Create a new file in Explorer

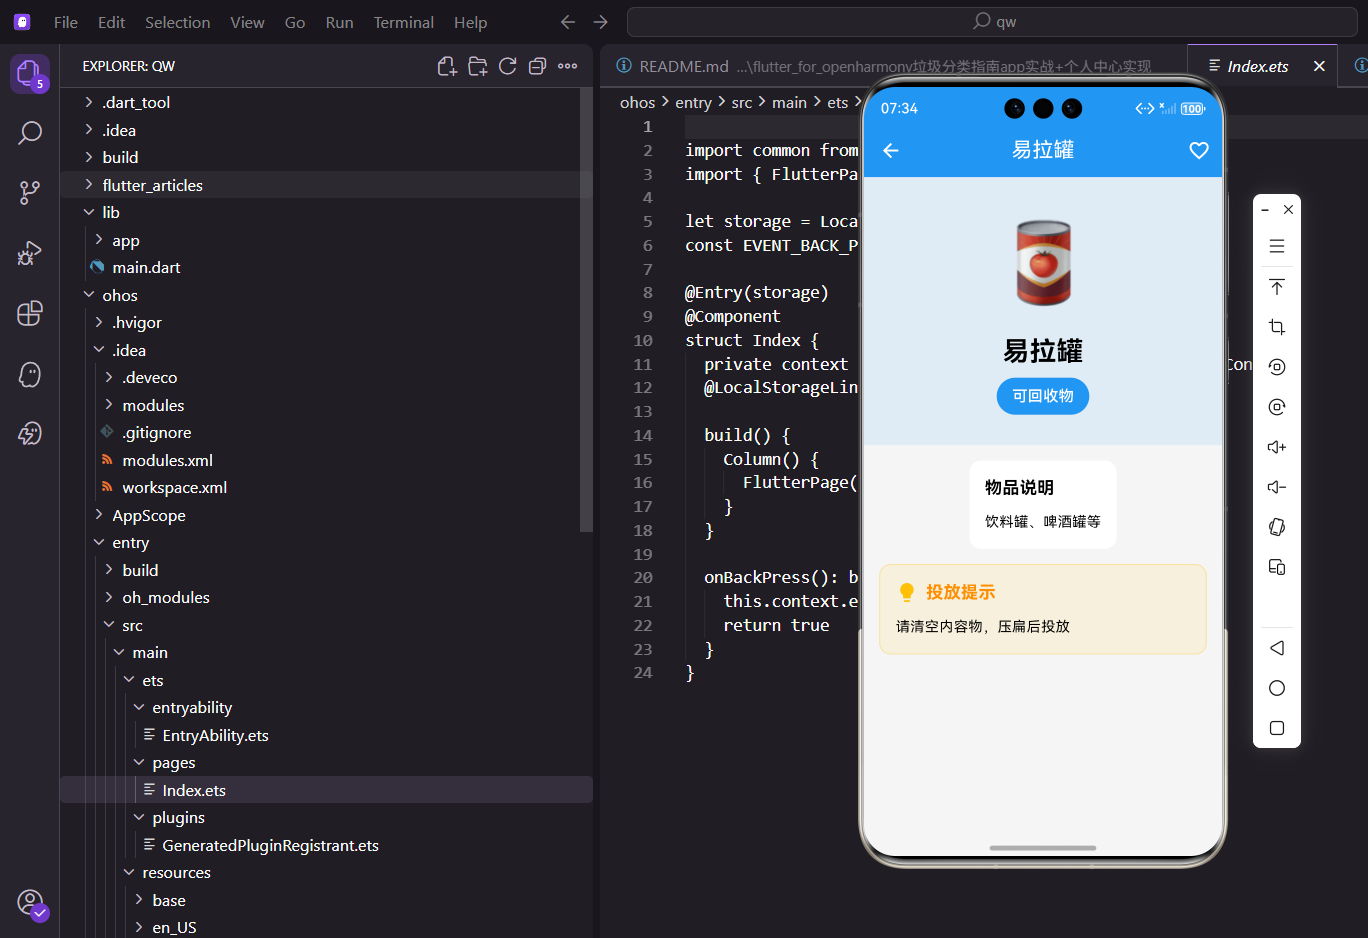coord(447,66)
